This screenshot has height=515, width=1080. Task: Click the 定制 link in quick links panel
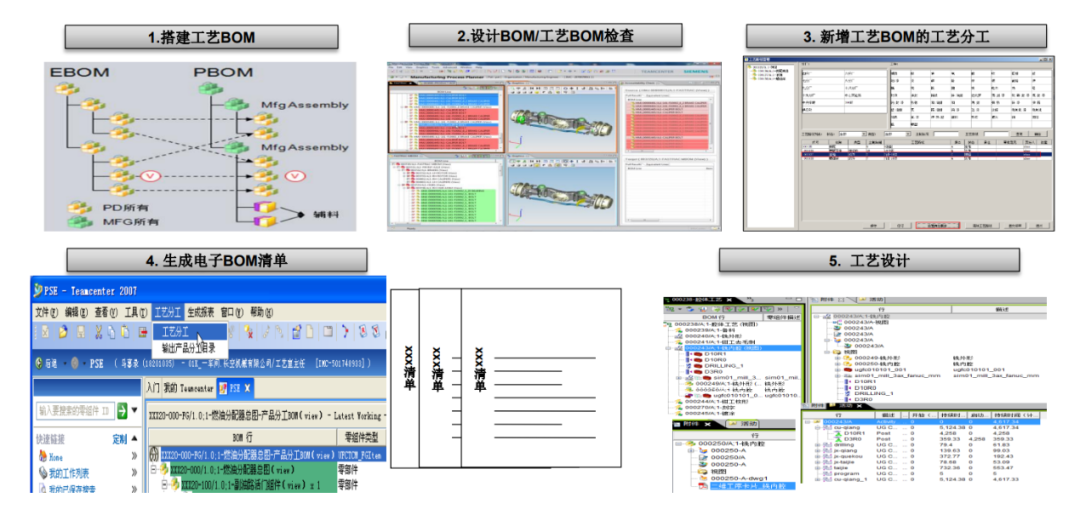pos(119,439)
